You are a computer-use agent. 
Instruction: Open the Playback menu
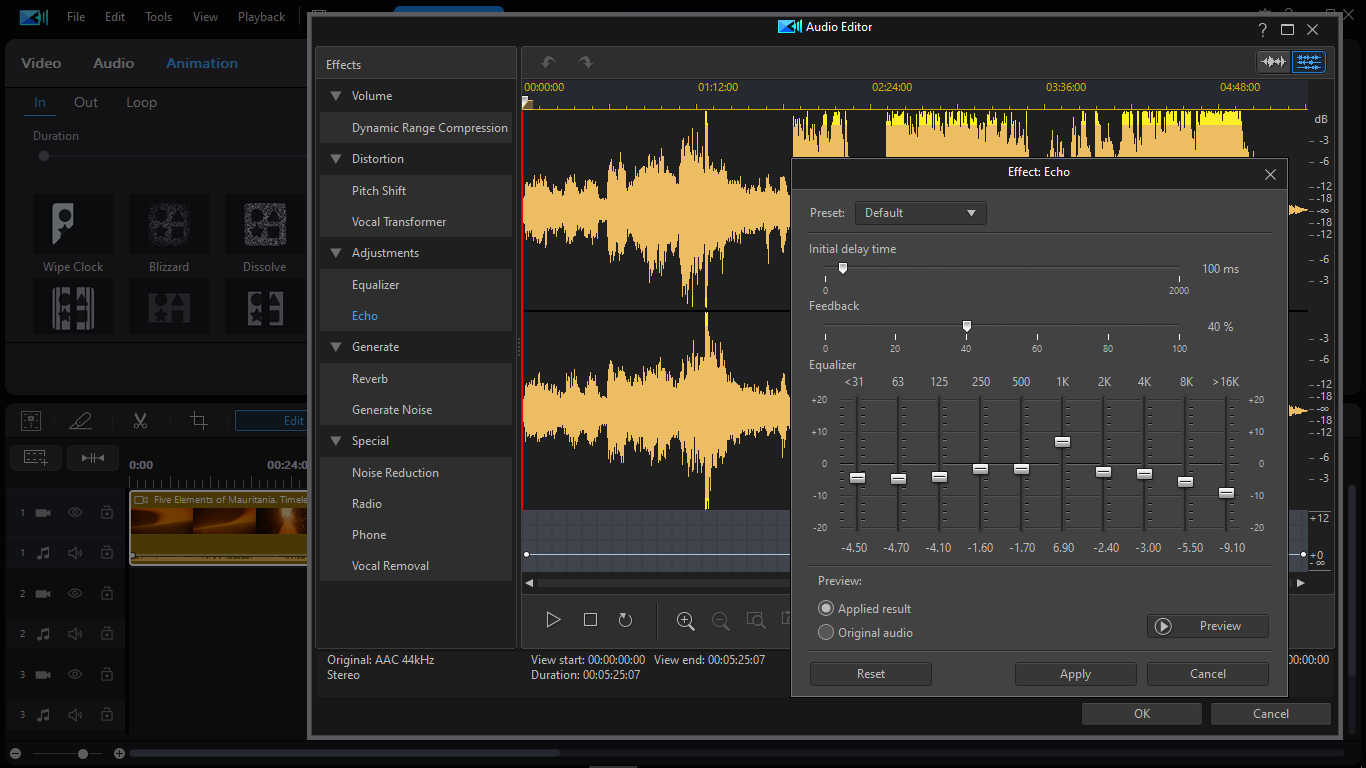tap(261, 17)
